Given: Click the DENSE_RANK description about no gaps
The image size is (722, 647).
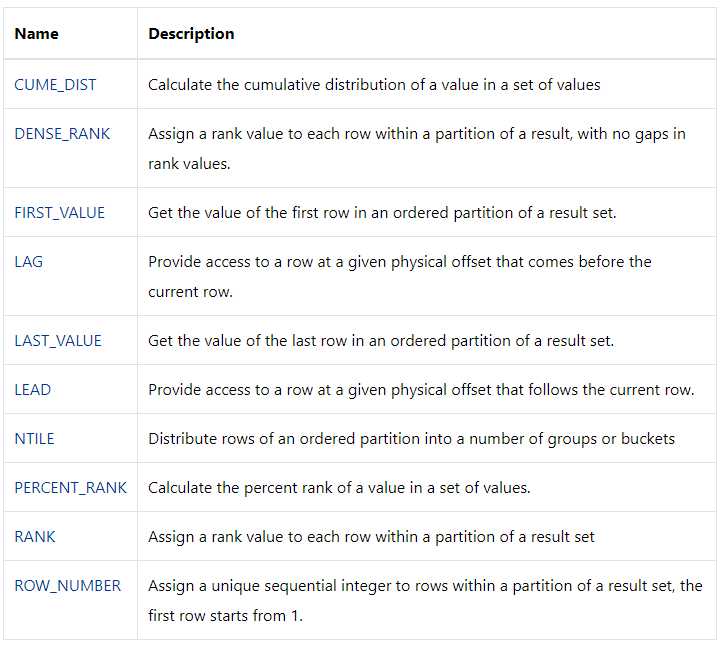Looking at the screenshot, I should click(x=417, y=148).
